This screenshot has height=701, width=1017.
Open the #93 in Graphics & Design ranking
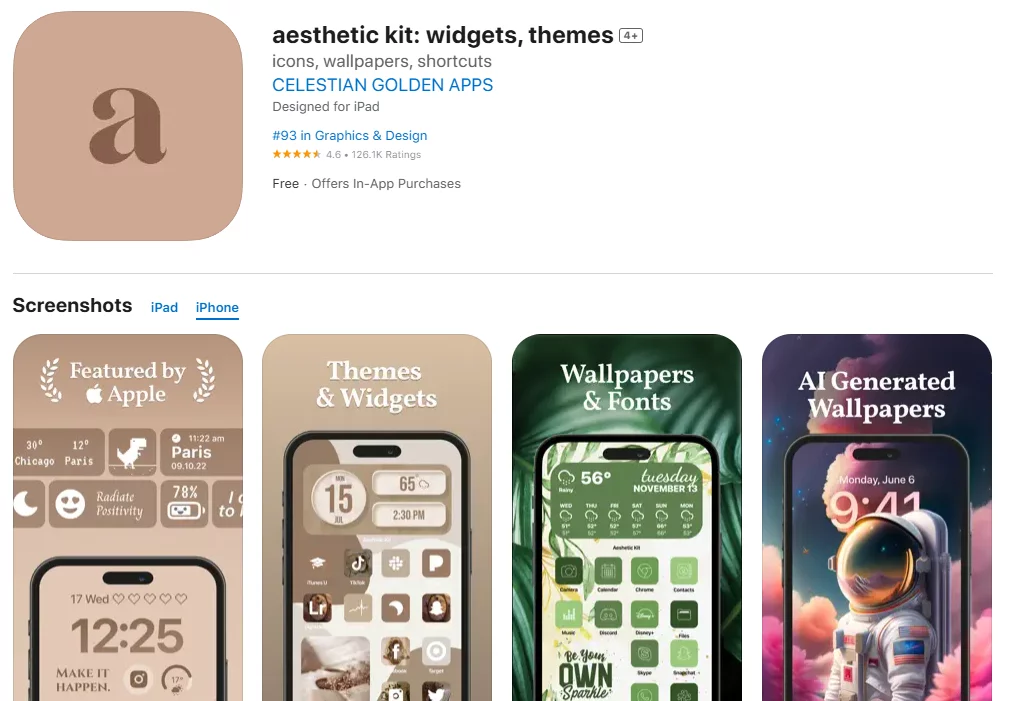coord(350,136)
